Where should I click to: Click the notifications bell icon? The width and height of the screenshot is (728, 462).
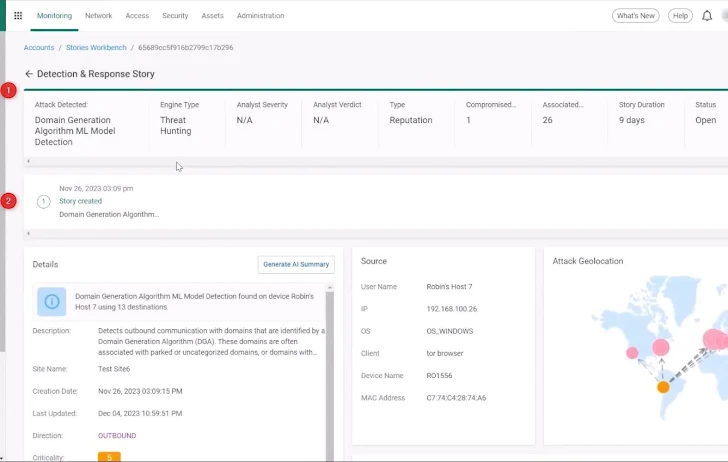tap(707, 16)
